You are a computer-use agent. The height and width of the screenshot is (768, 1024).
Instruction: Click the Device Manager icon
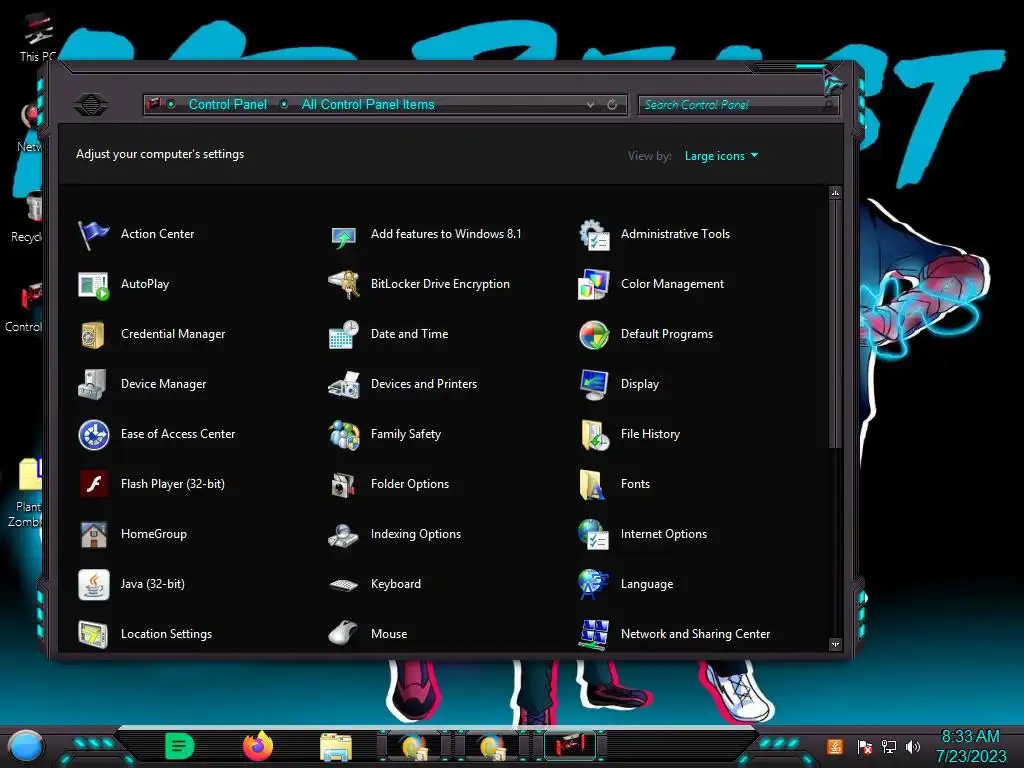click(x=92, y=385)
